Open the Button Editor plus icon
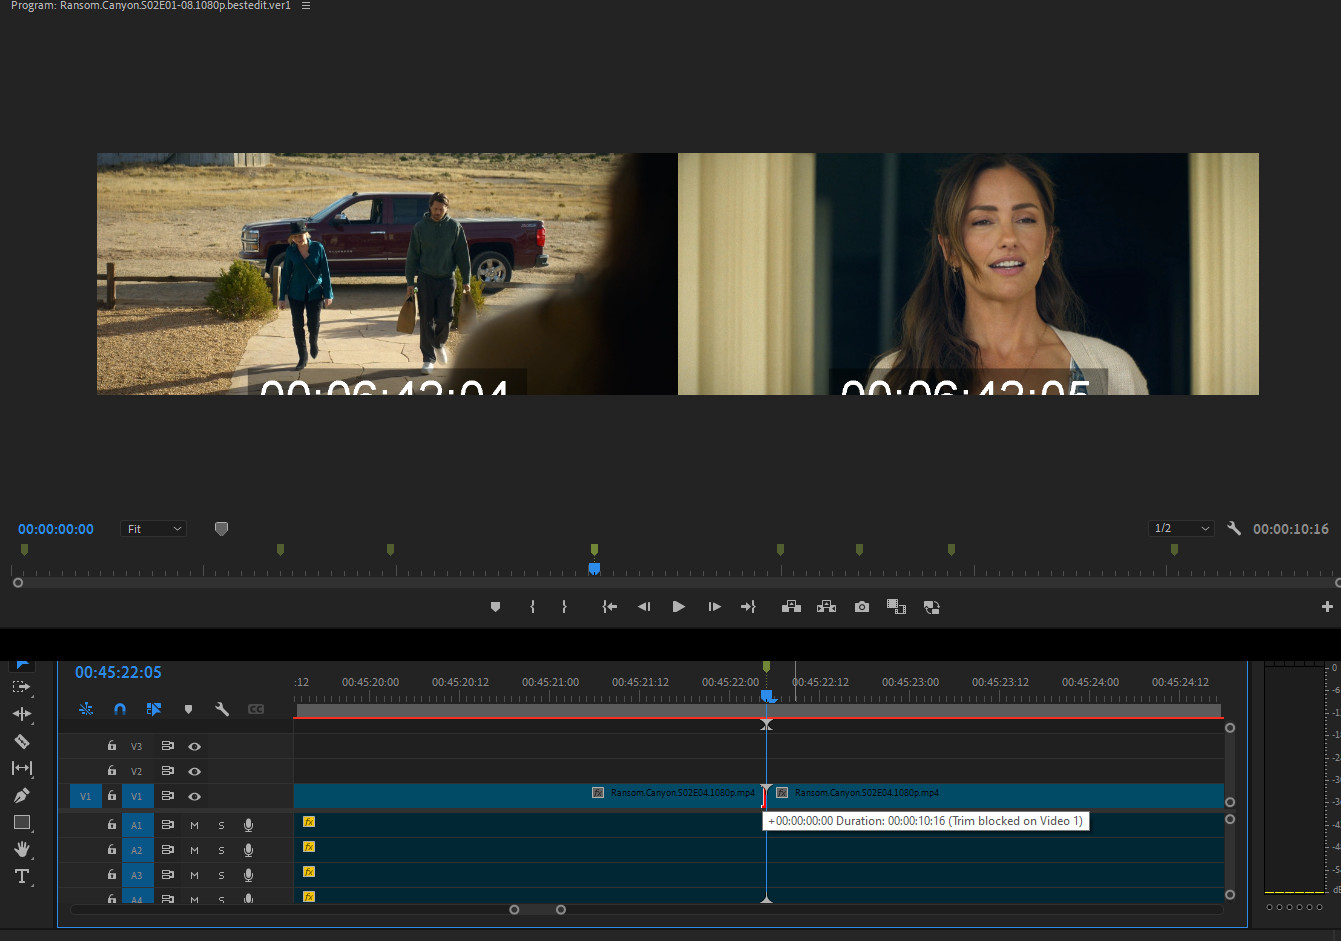 [1327, 607]
